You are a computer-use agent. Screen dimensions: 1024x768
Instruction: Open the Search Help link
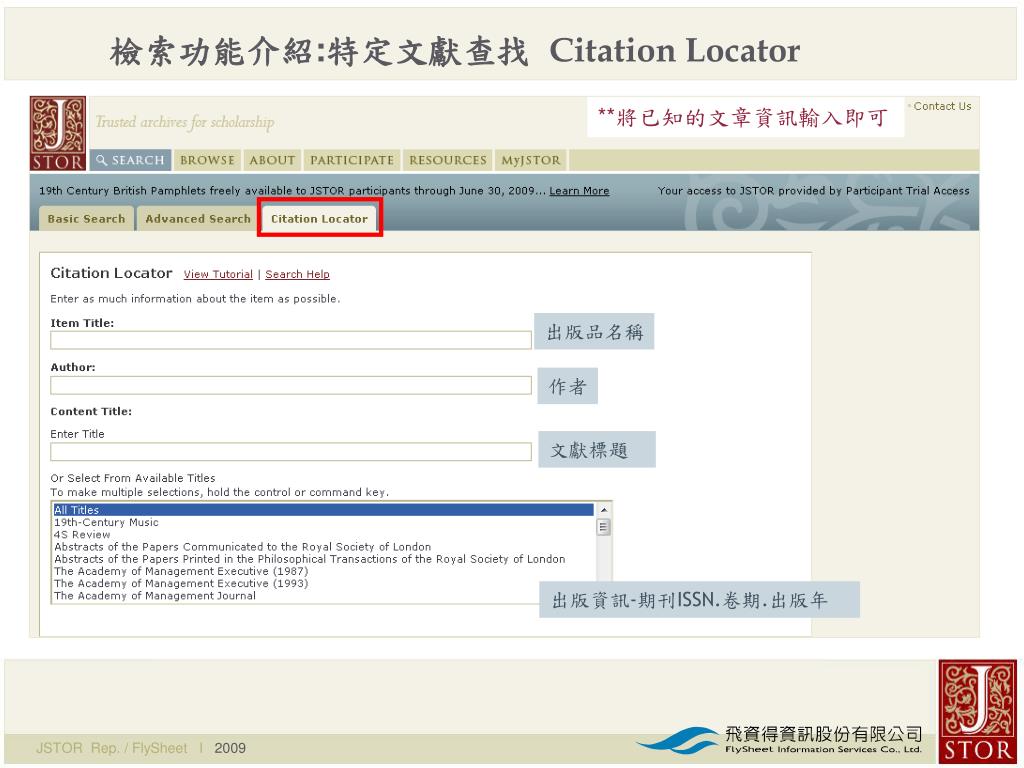[297, 274]
